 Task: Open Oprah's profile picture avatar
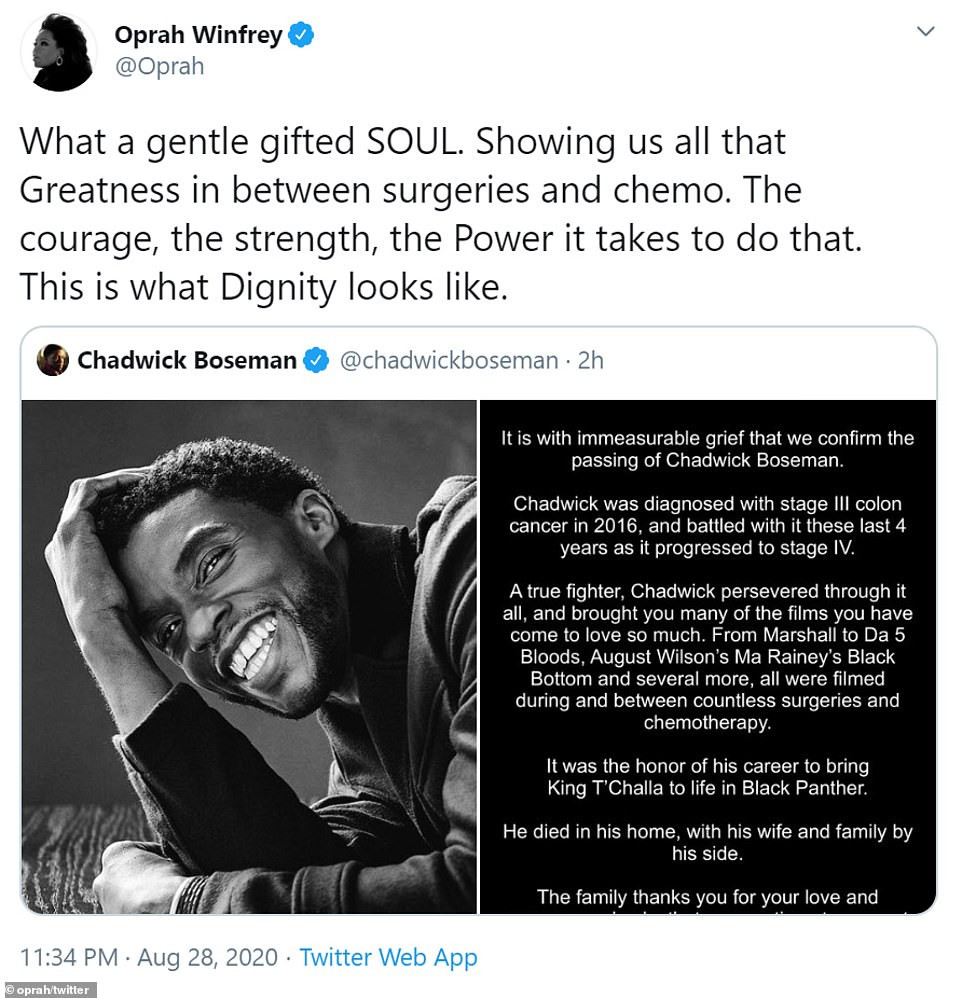pyautogui.click(x=58, y=53)
